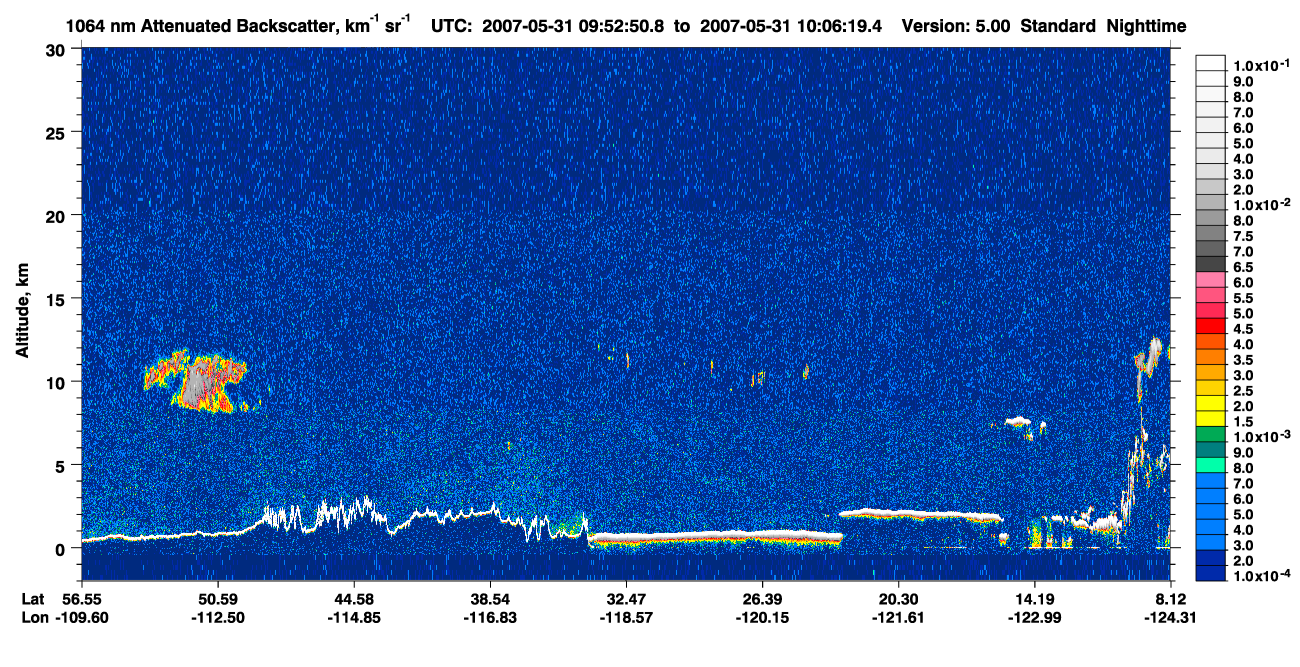
Task: Click the longitude value -121.61
Action: pyautogui.click(x=899, y=617)
